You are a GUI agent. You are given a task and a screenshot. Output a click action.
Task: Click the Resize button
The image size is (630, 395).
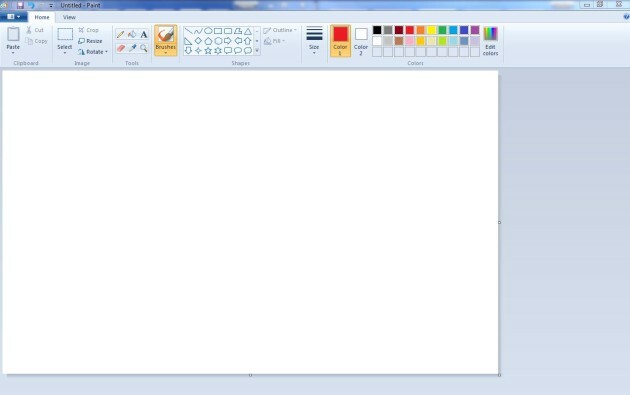click(90, 41)
